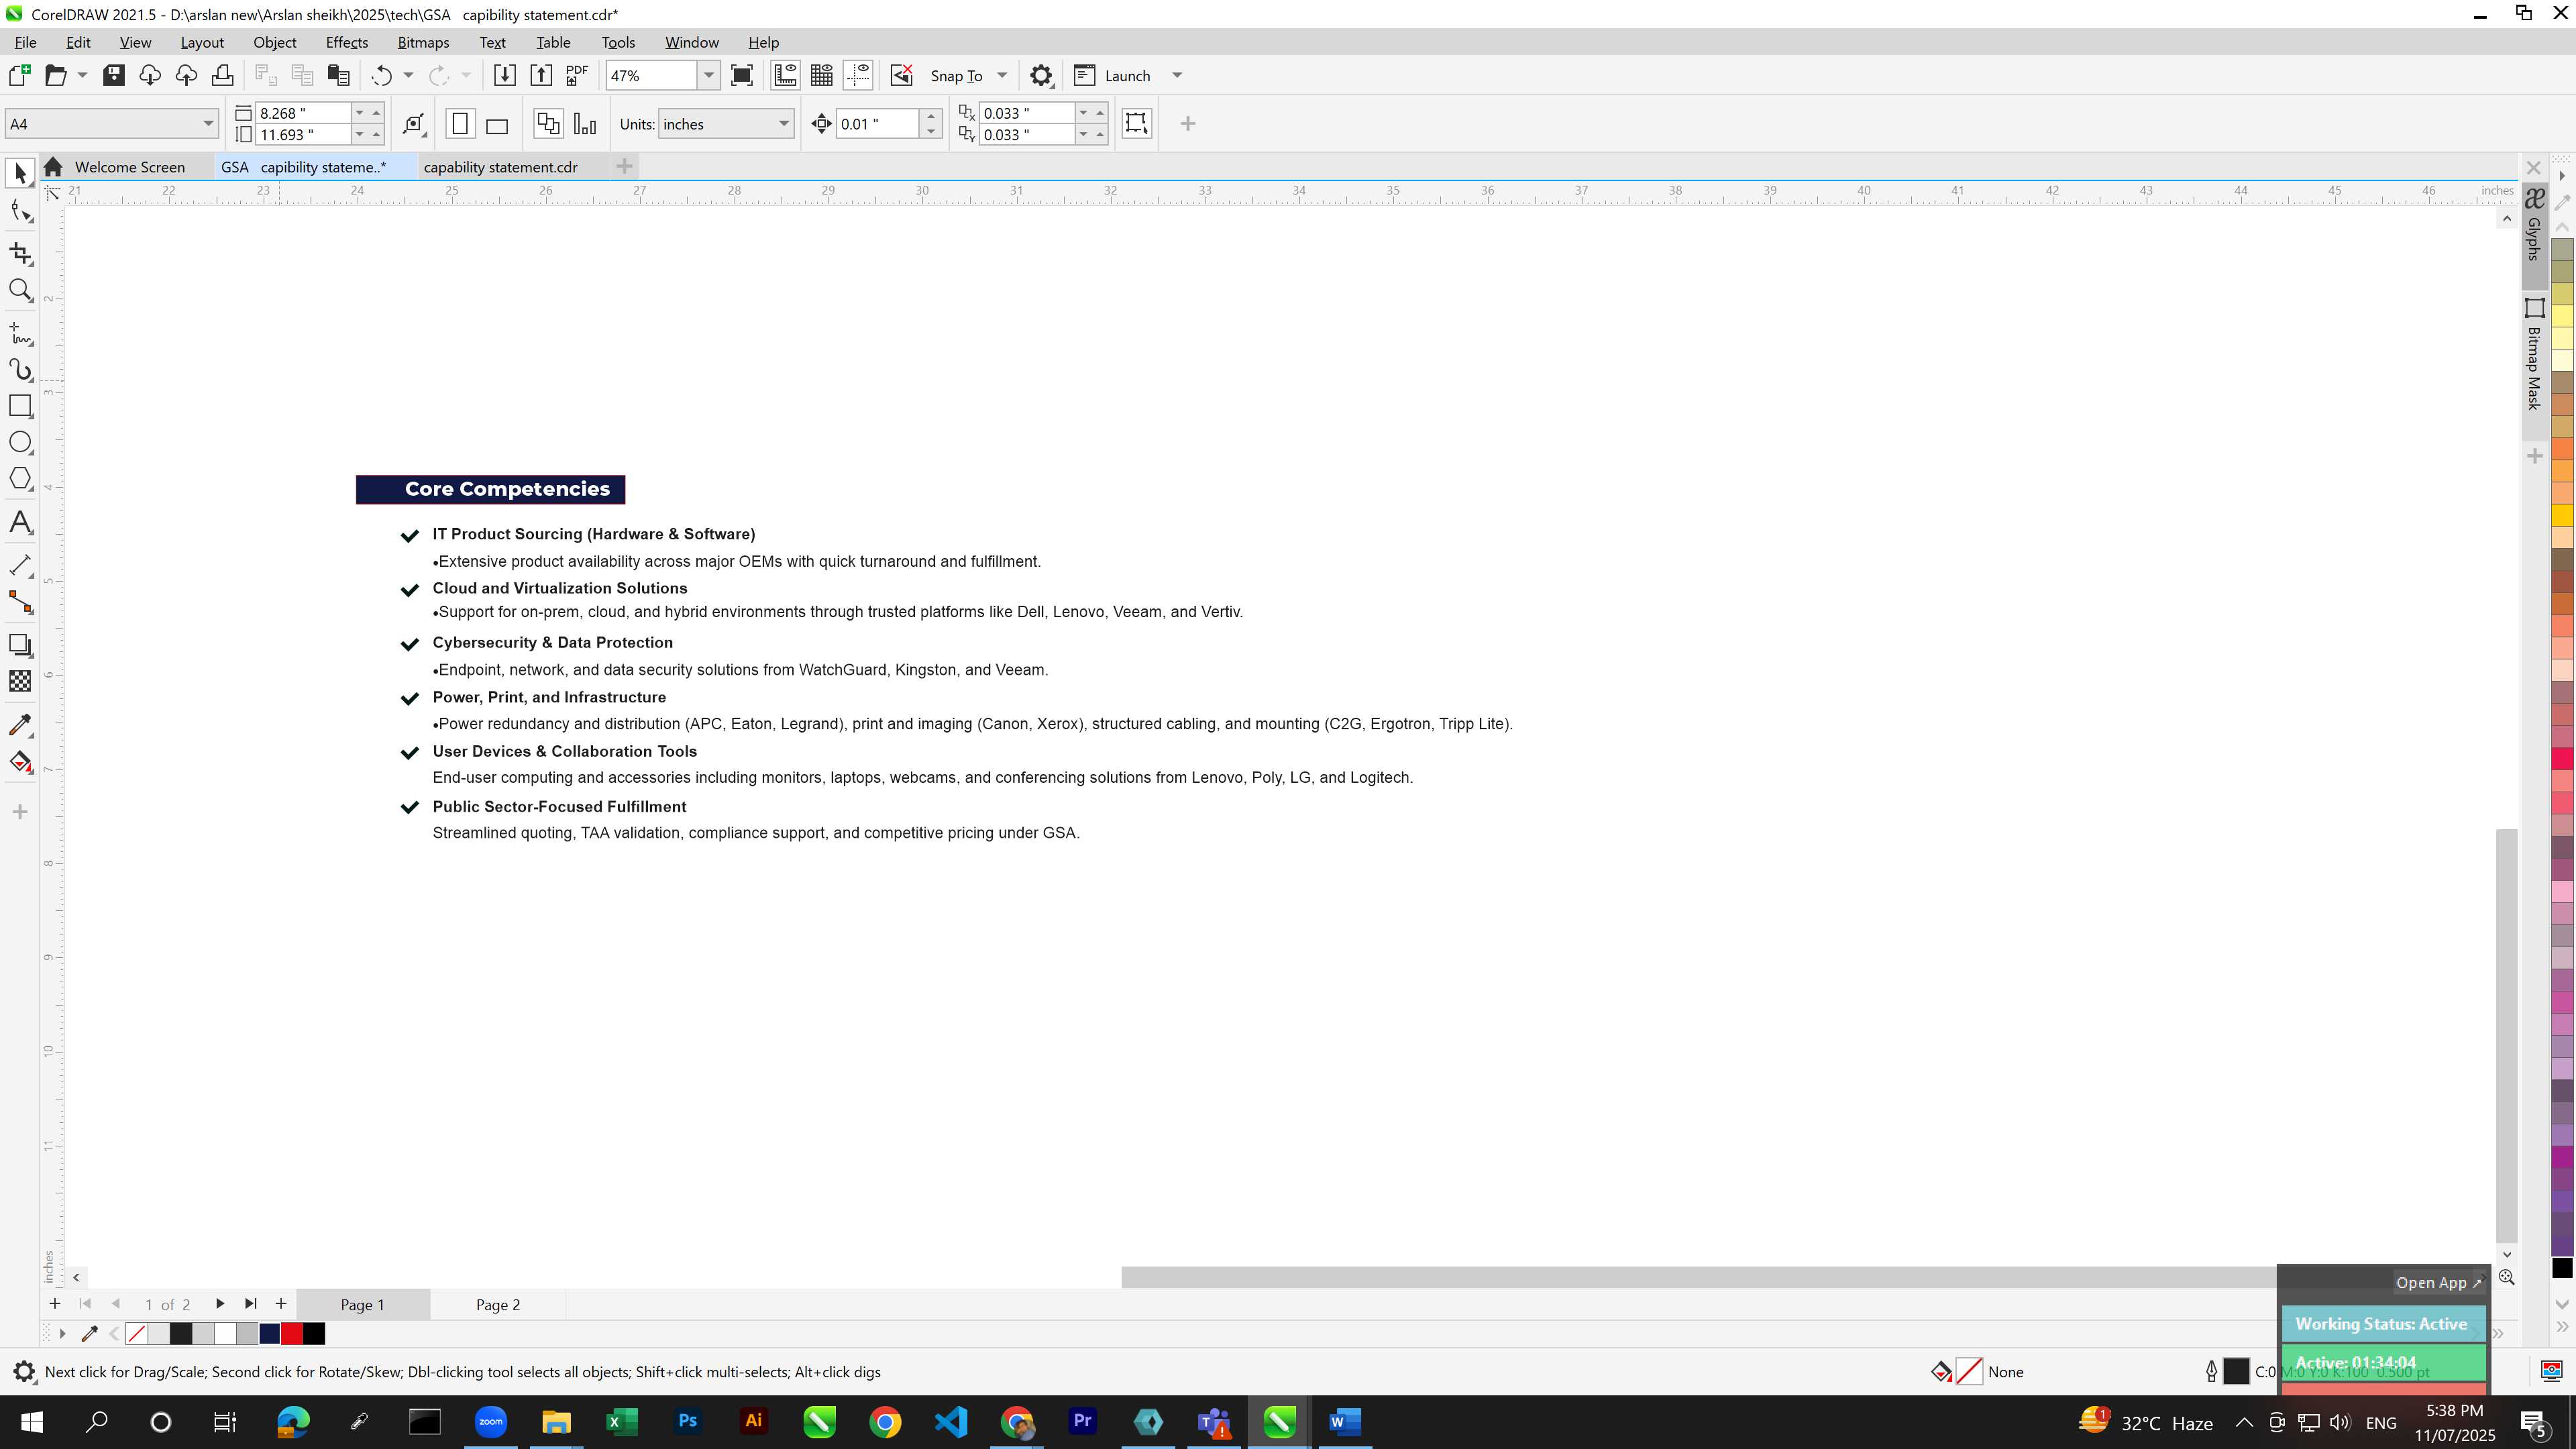Toggle rulers visibility
The height and width of the screenshot is (1449, 2576).
[x=785, y=75]
